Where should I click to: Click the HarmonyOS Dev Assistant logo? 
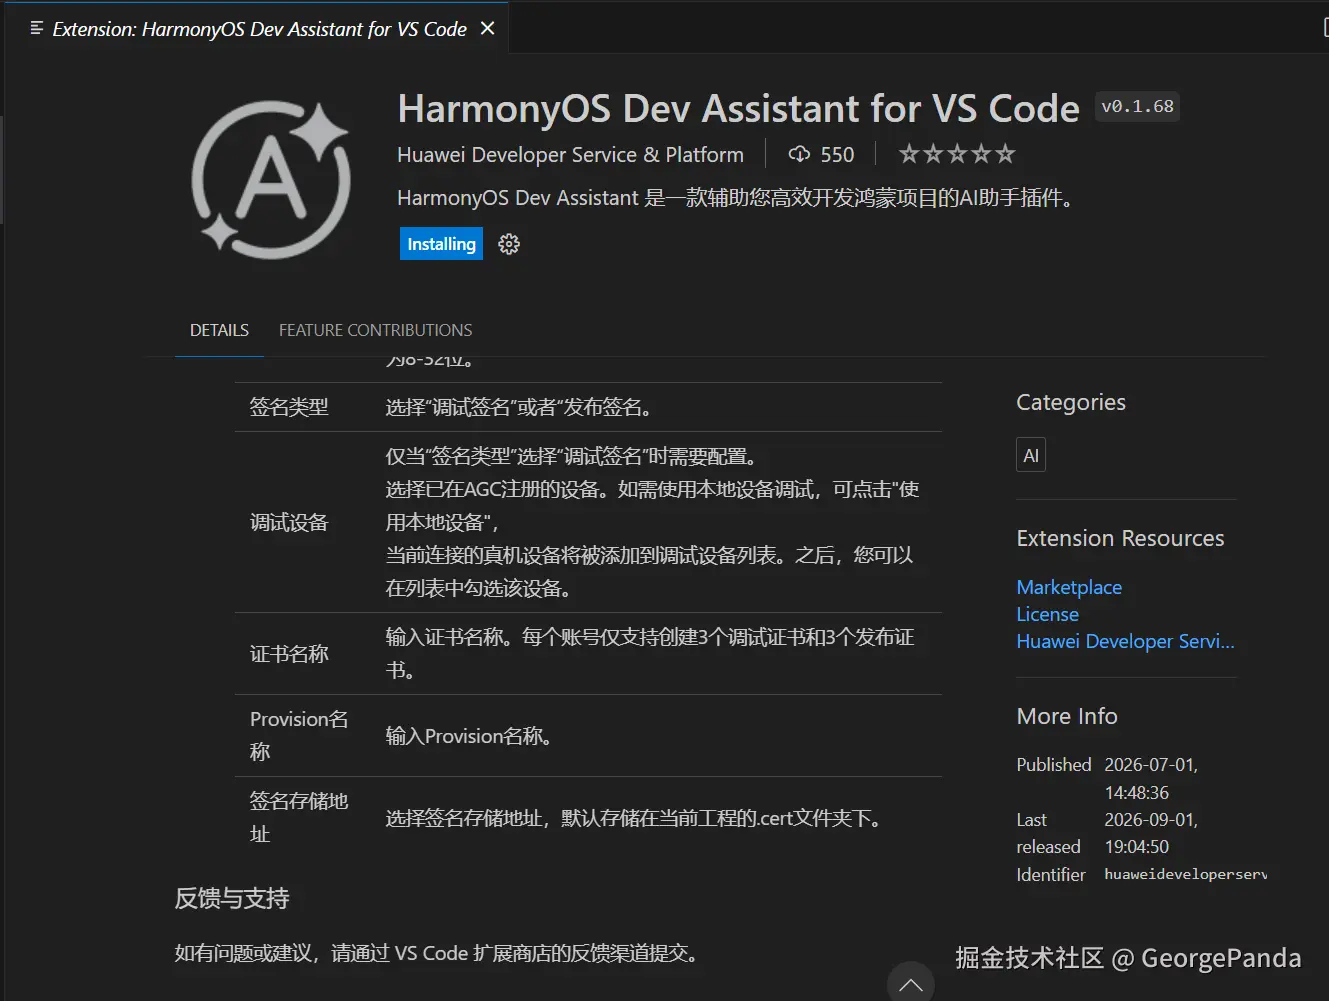[x=271, y=179]
